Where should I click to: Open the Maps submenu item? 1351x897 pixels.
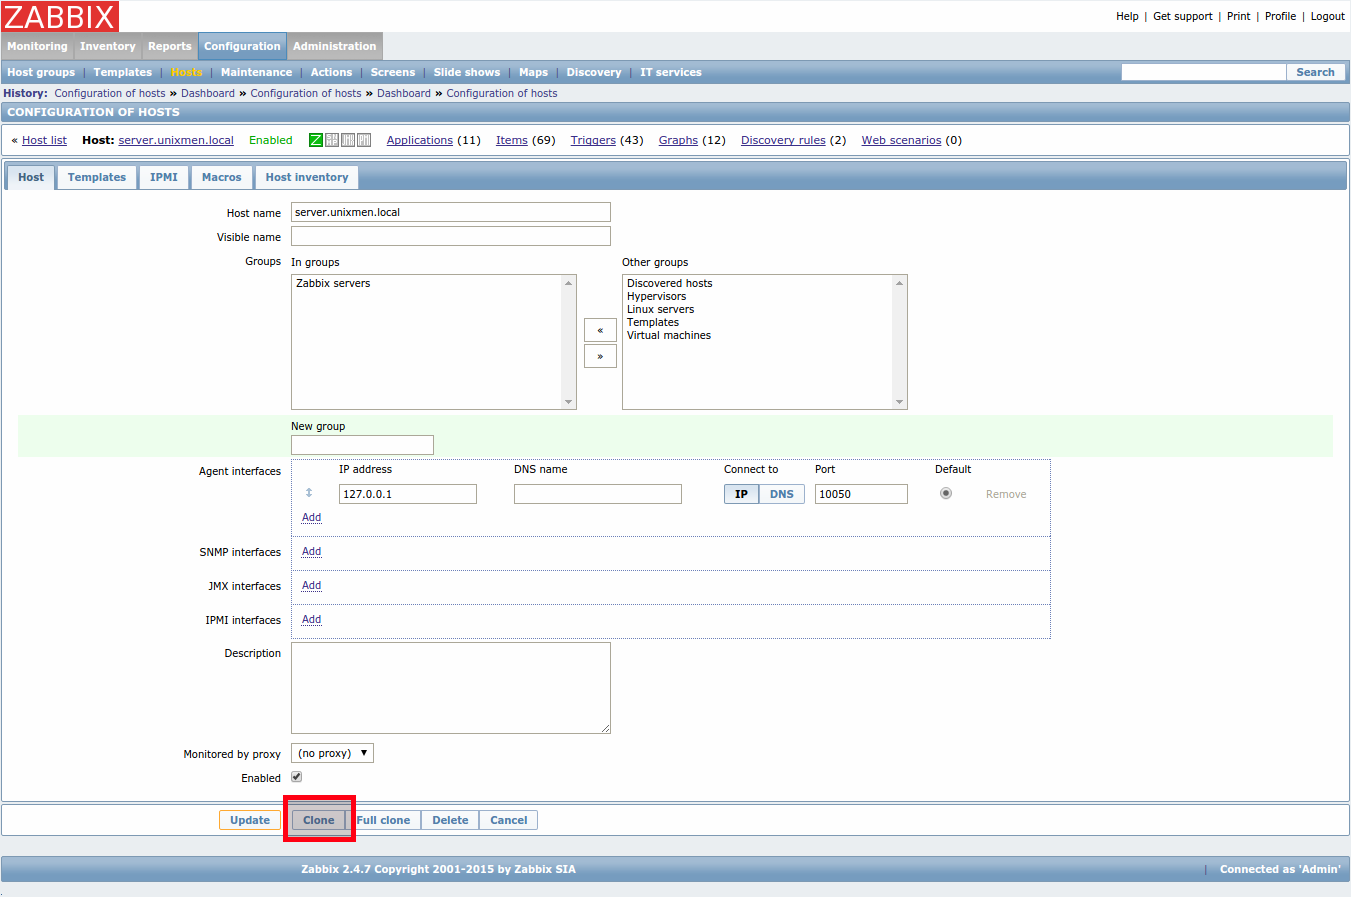coord(533,72)
